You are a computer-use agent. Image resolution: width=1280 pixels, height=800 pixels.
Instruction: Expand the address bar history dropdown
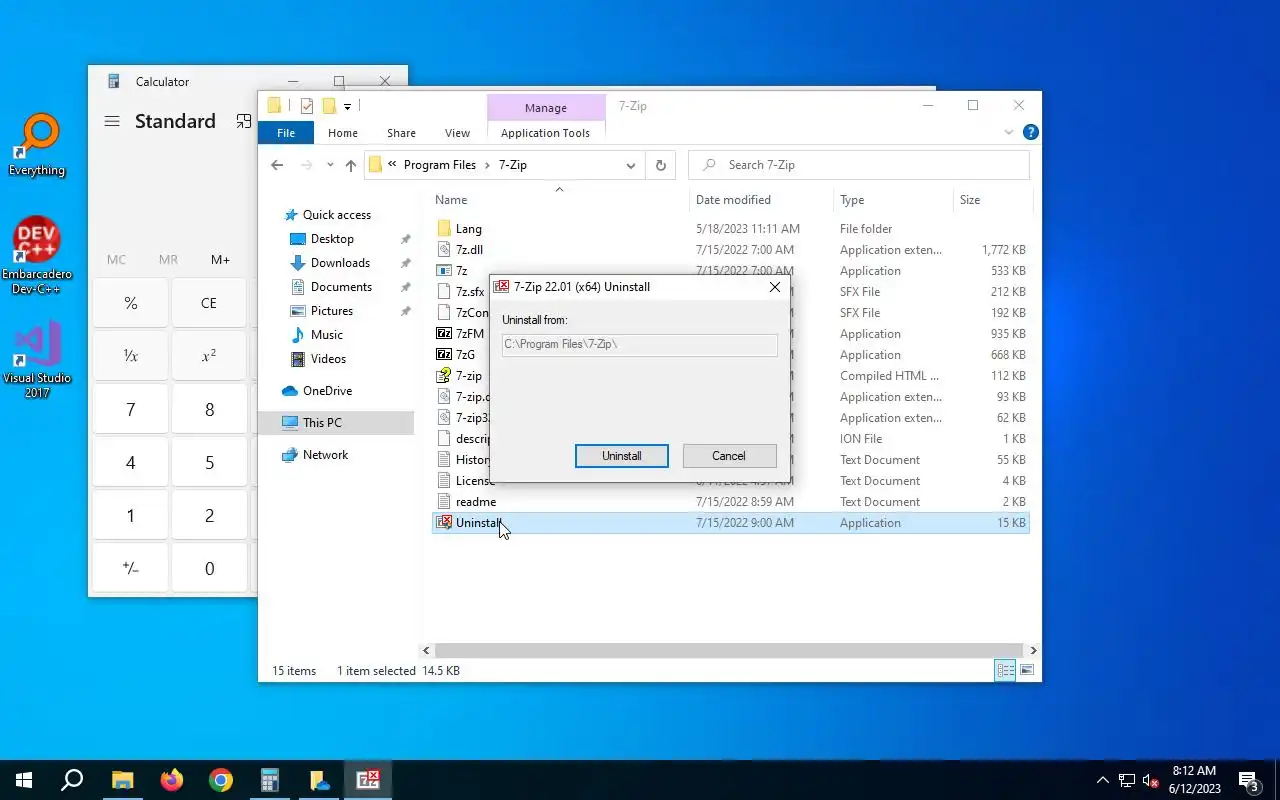point(630,165)
